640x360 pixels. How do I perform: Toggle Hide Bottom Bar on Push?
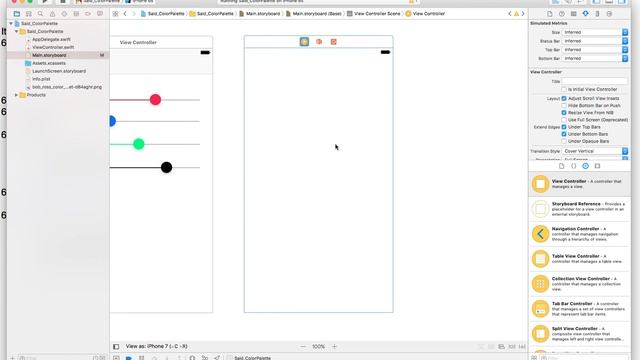564,106
